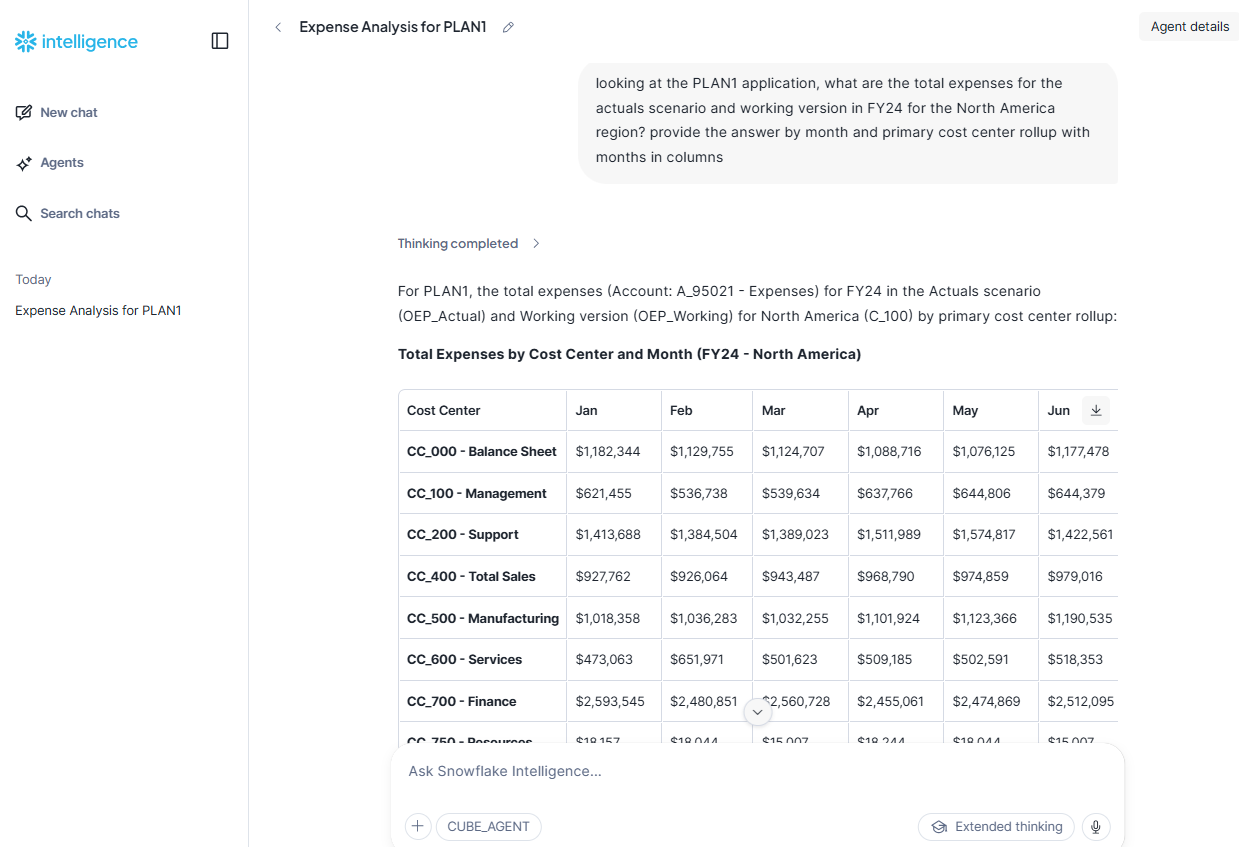
Task: Open Expense Analysis for PLAN1 chat in sidebar
Action: pyautogui.click(x=98, y=311)
